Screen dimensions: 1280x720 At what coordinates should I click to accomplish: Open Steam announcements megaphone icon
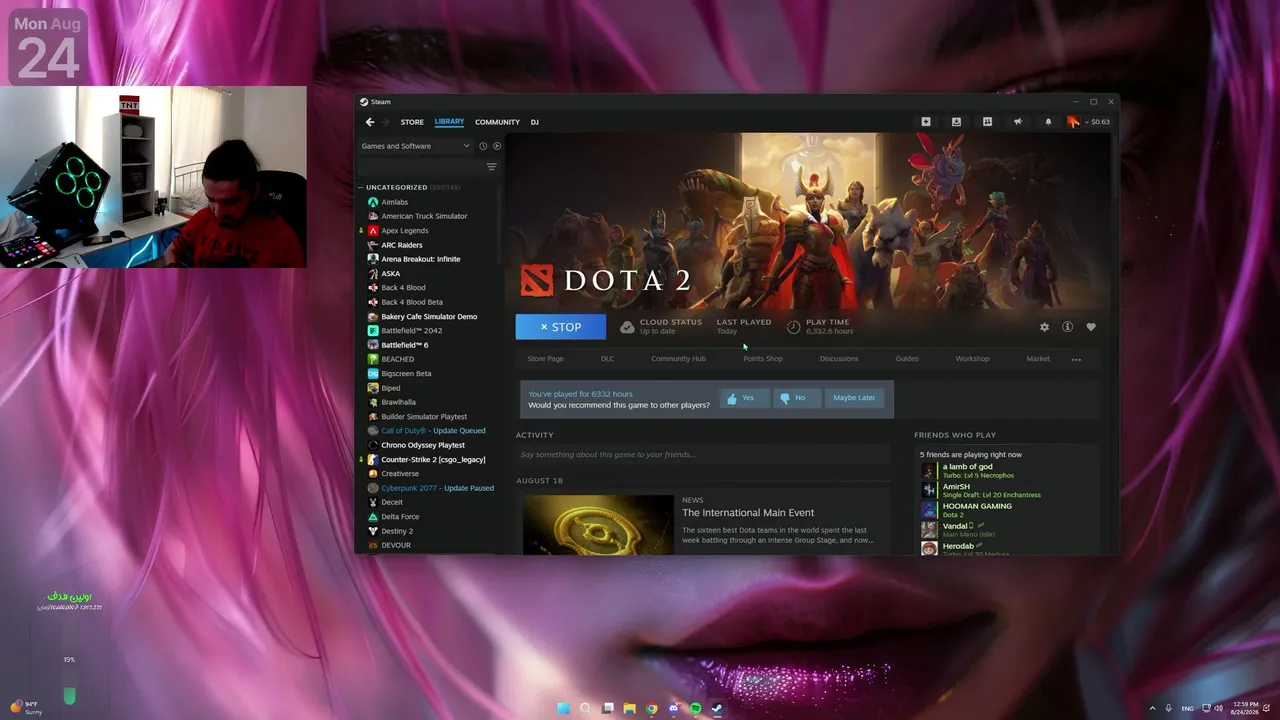(x=1018, y=122)
